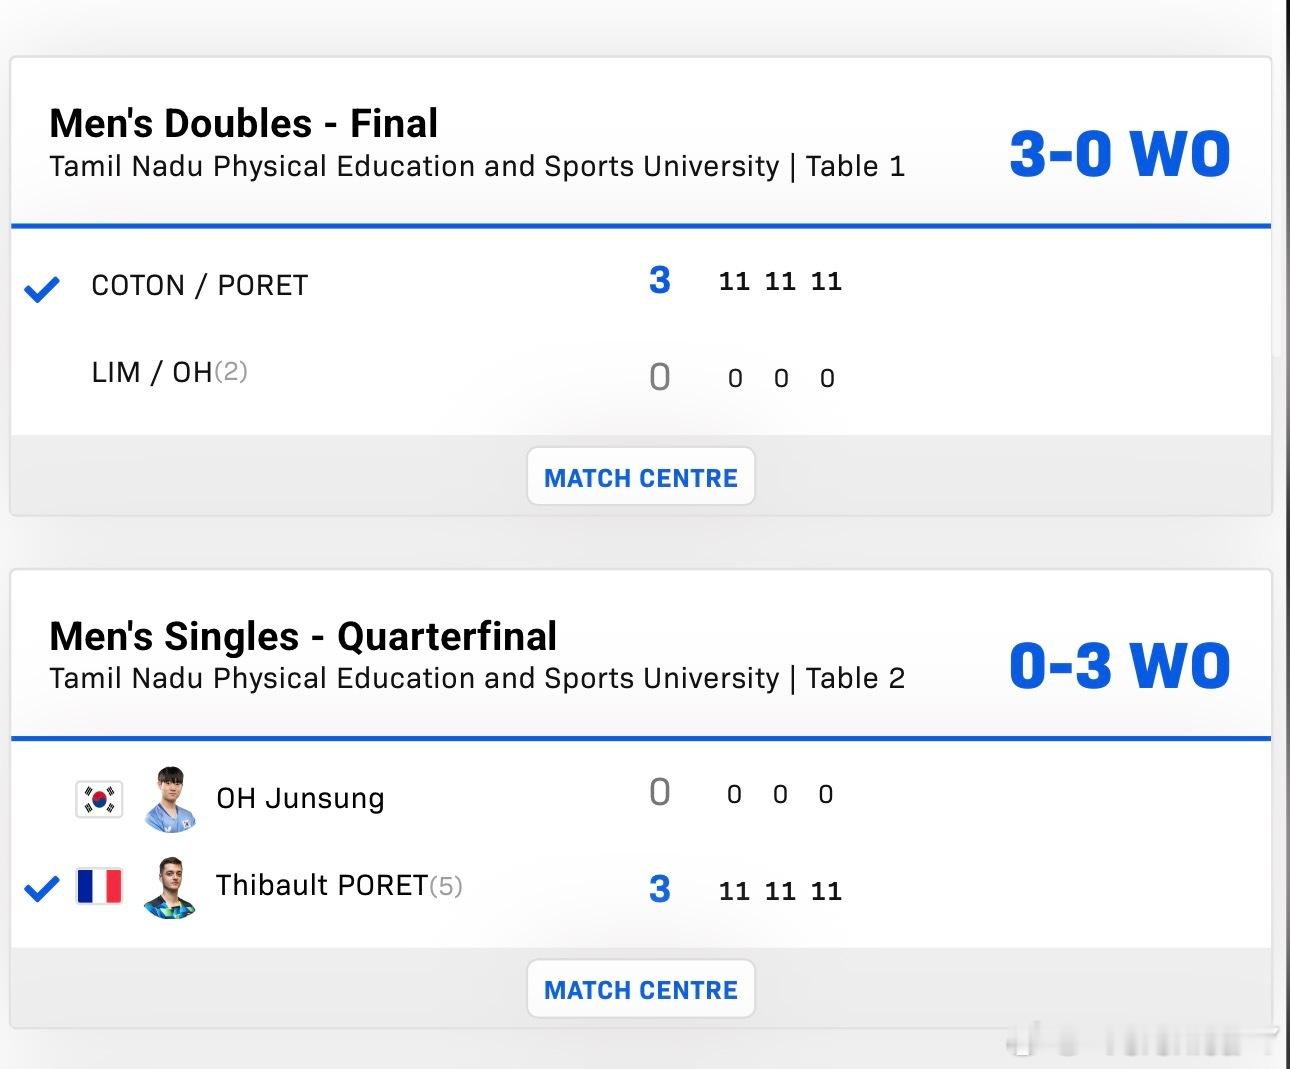The width and height of the screenshot is (1290, 1069).
Task: Click OH Junsung's player photo
Action: tap(170, 799)
